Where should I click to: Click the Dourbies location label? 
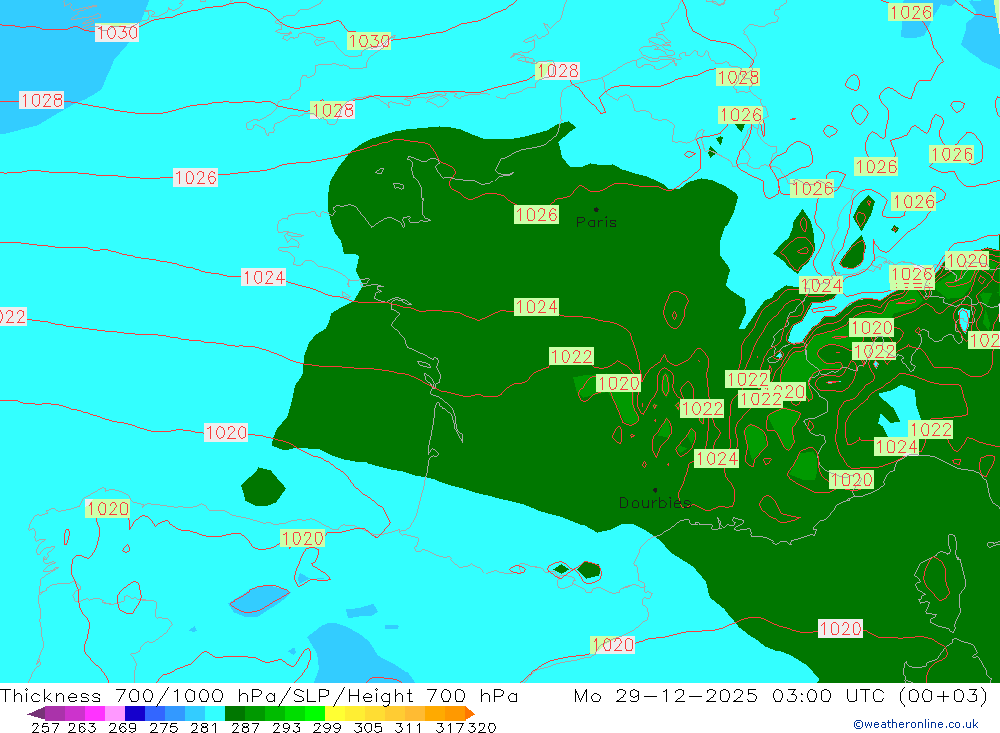point(655,503)
